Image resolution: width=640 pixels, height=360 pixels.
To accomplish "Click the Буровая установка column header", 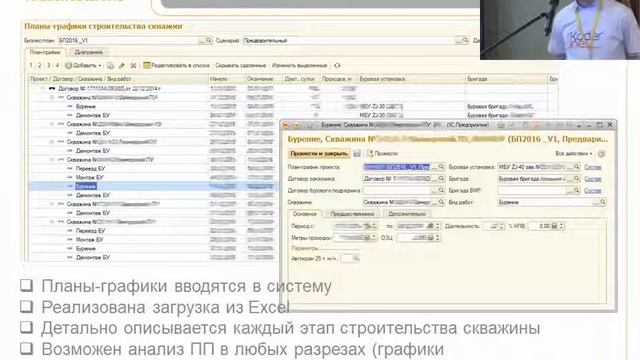I will 411,79.
